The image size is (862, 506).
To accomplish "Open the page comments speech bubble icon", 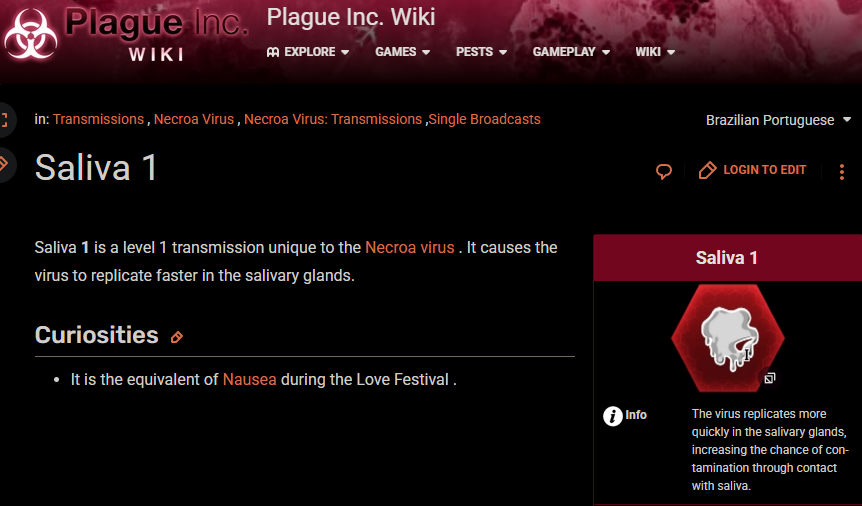I will (663, 171).
